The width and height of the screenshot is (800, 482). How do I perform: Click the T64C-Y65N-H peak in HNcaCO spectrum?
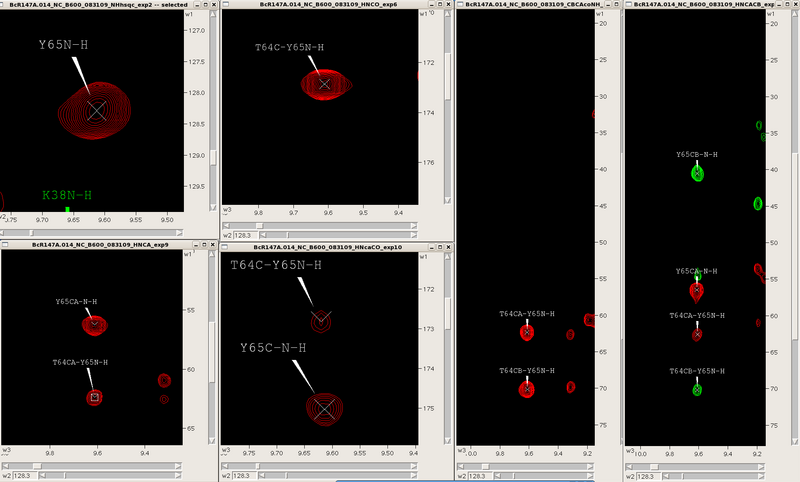pyautogui.click(x=321, y=322)
